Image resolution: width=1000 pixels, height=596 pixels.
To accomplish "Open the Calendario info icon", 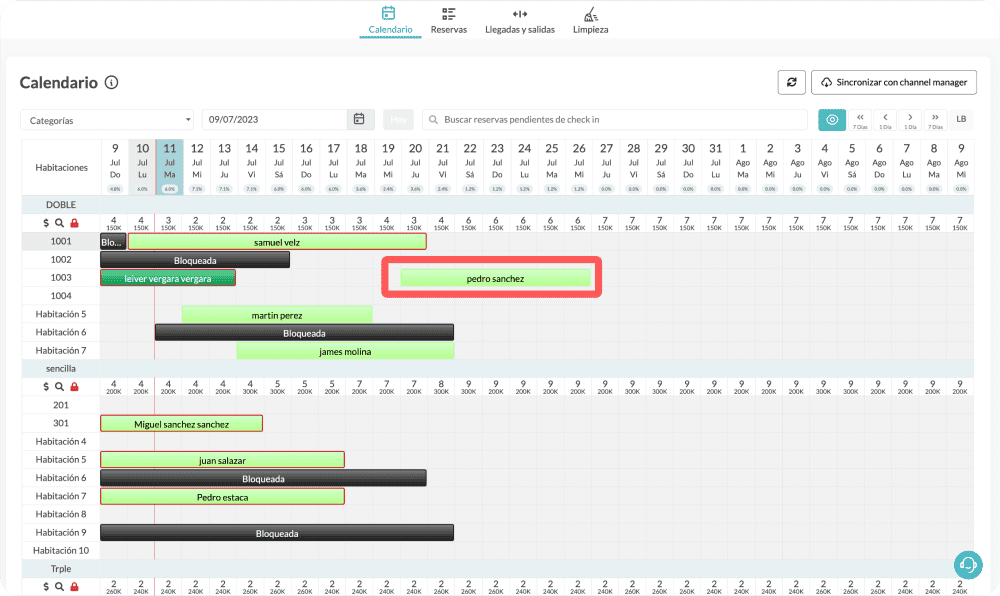I will [112, 82].
